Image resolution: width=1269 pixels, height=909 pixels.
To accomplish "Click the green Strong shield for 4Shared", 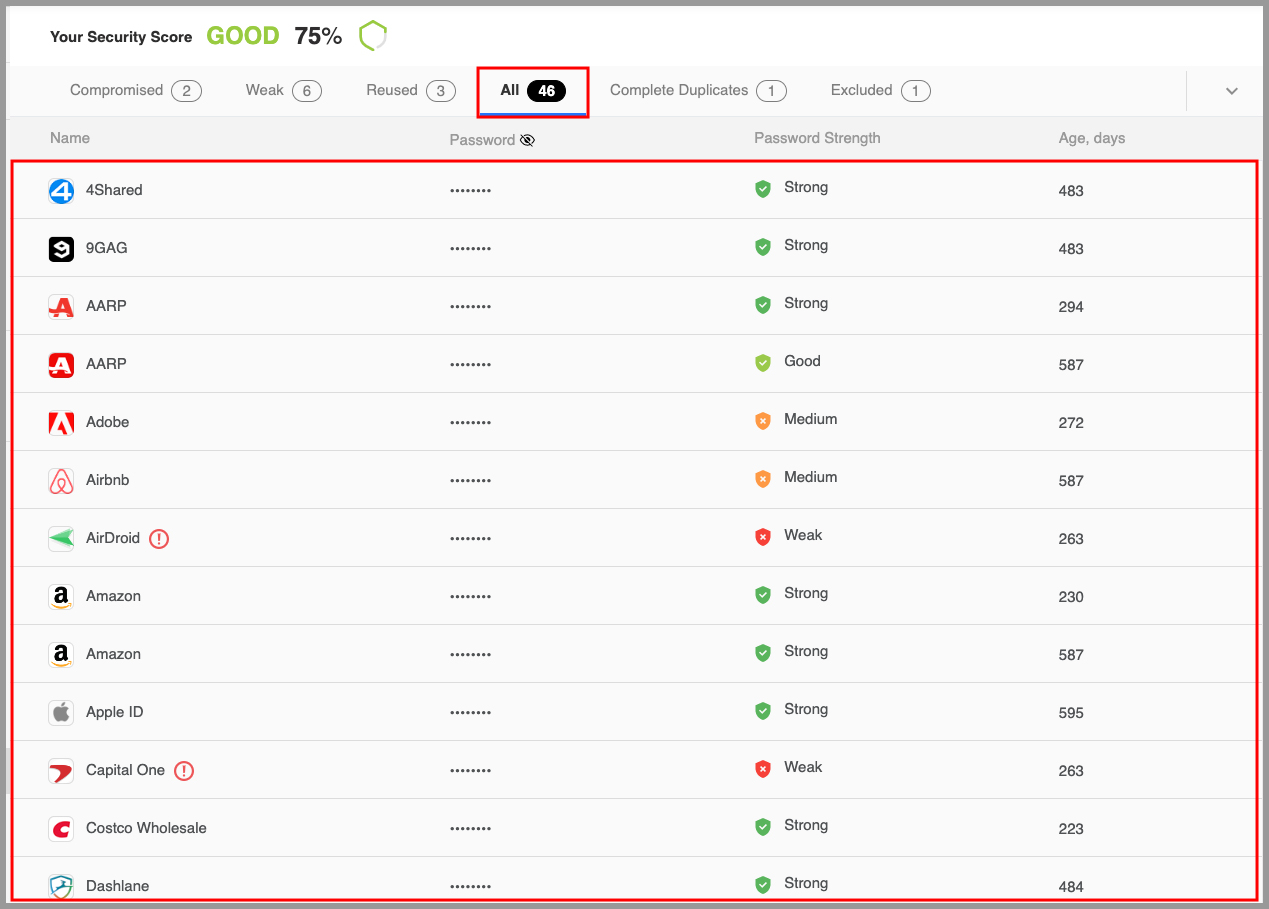I will [x=763, y=189].
